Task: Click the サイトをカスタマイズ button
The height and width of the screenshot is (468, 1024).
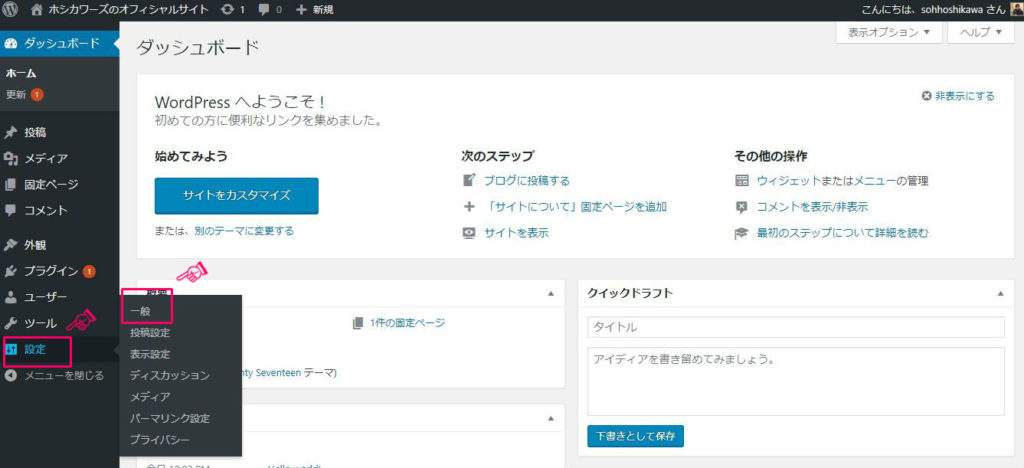Action: point(236,195)
